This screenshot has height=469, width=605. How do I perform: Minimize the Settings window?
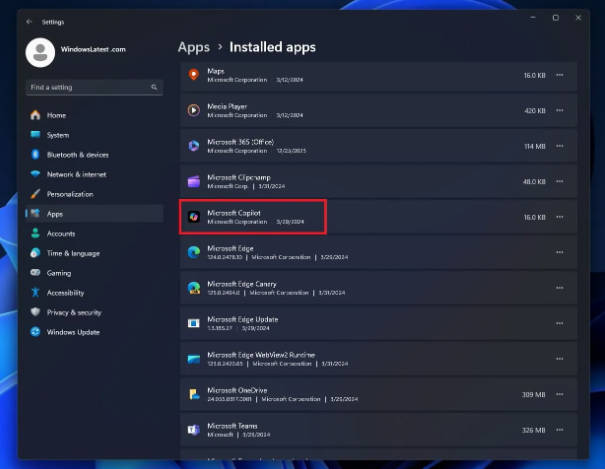[x=533, y=18]
